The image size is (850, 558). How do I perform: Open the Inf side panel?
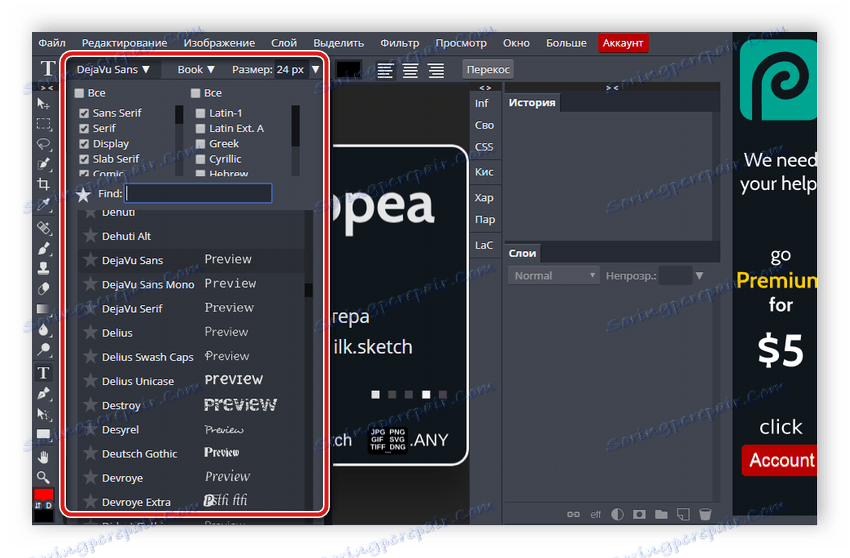tap(481, 103)
